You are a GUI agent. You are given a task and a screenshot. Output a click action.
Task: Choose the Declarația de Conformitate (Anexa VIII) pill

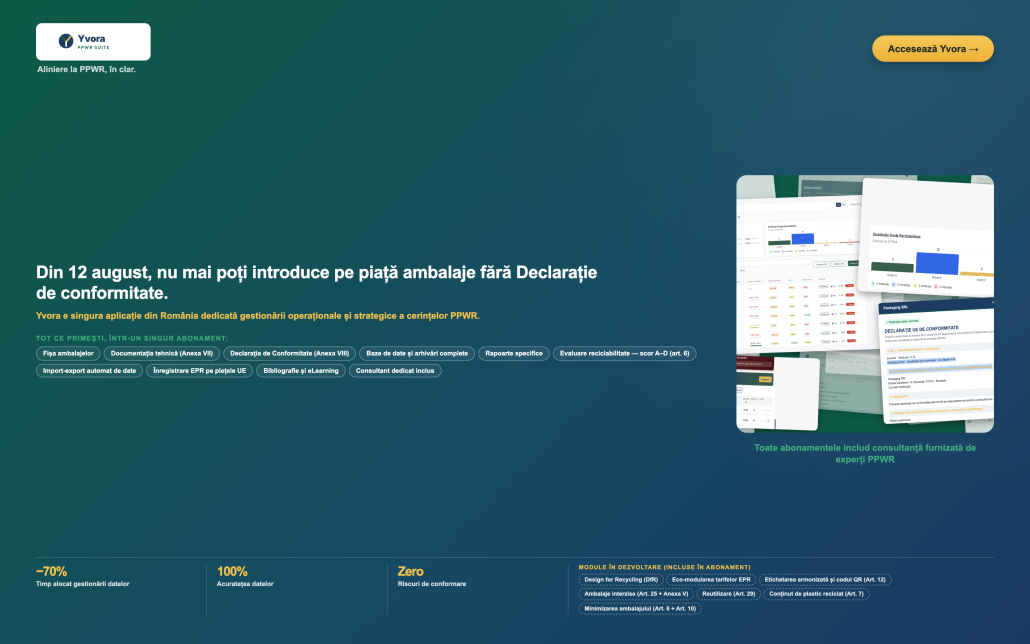click(290, 354)
